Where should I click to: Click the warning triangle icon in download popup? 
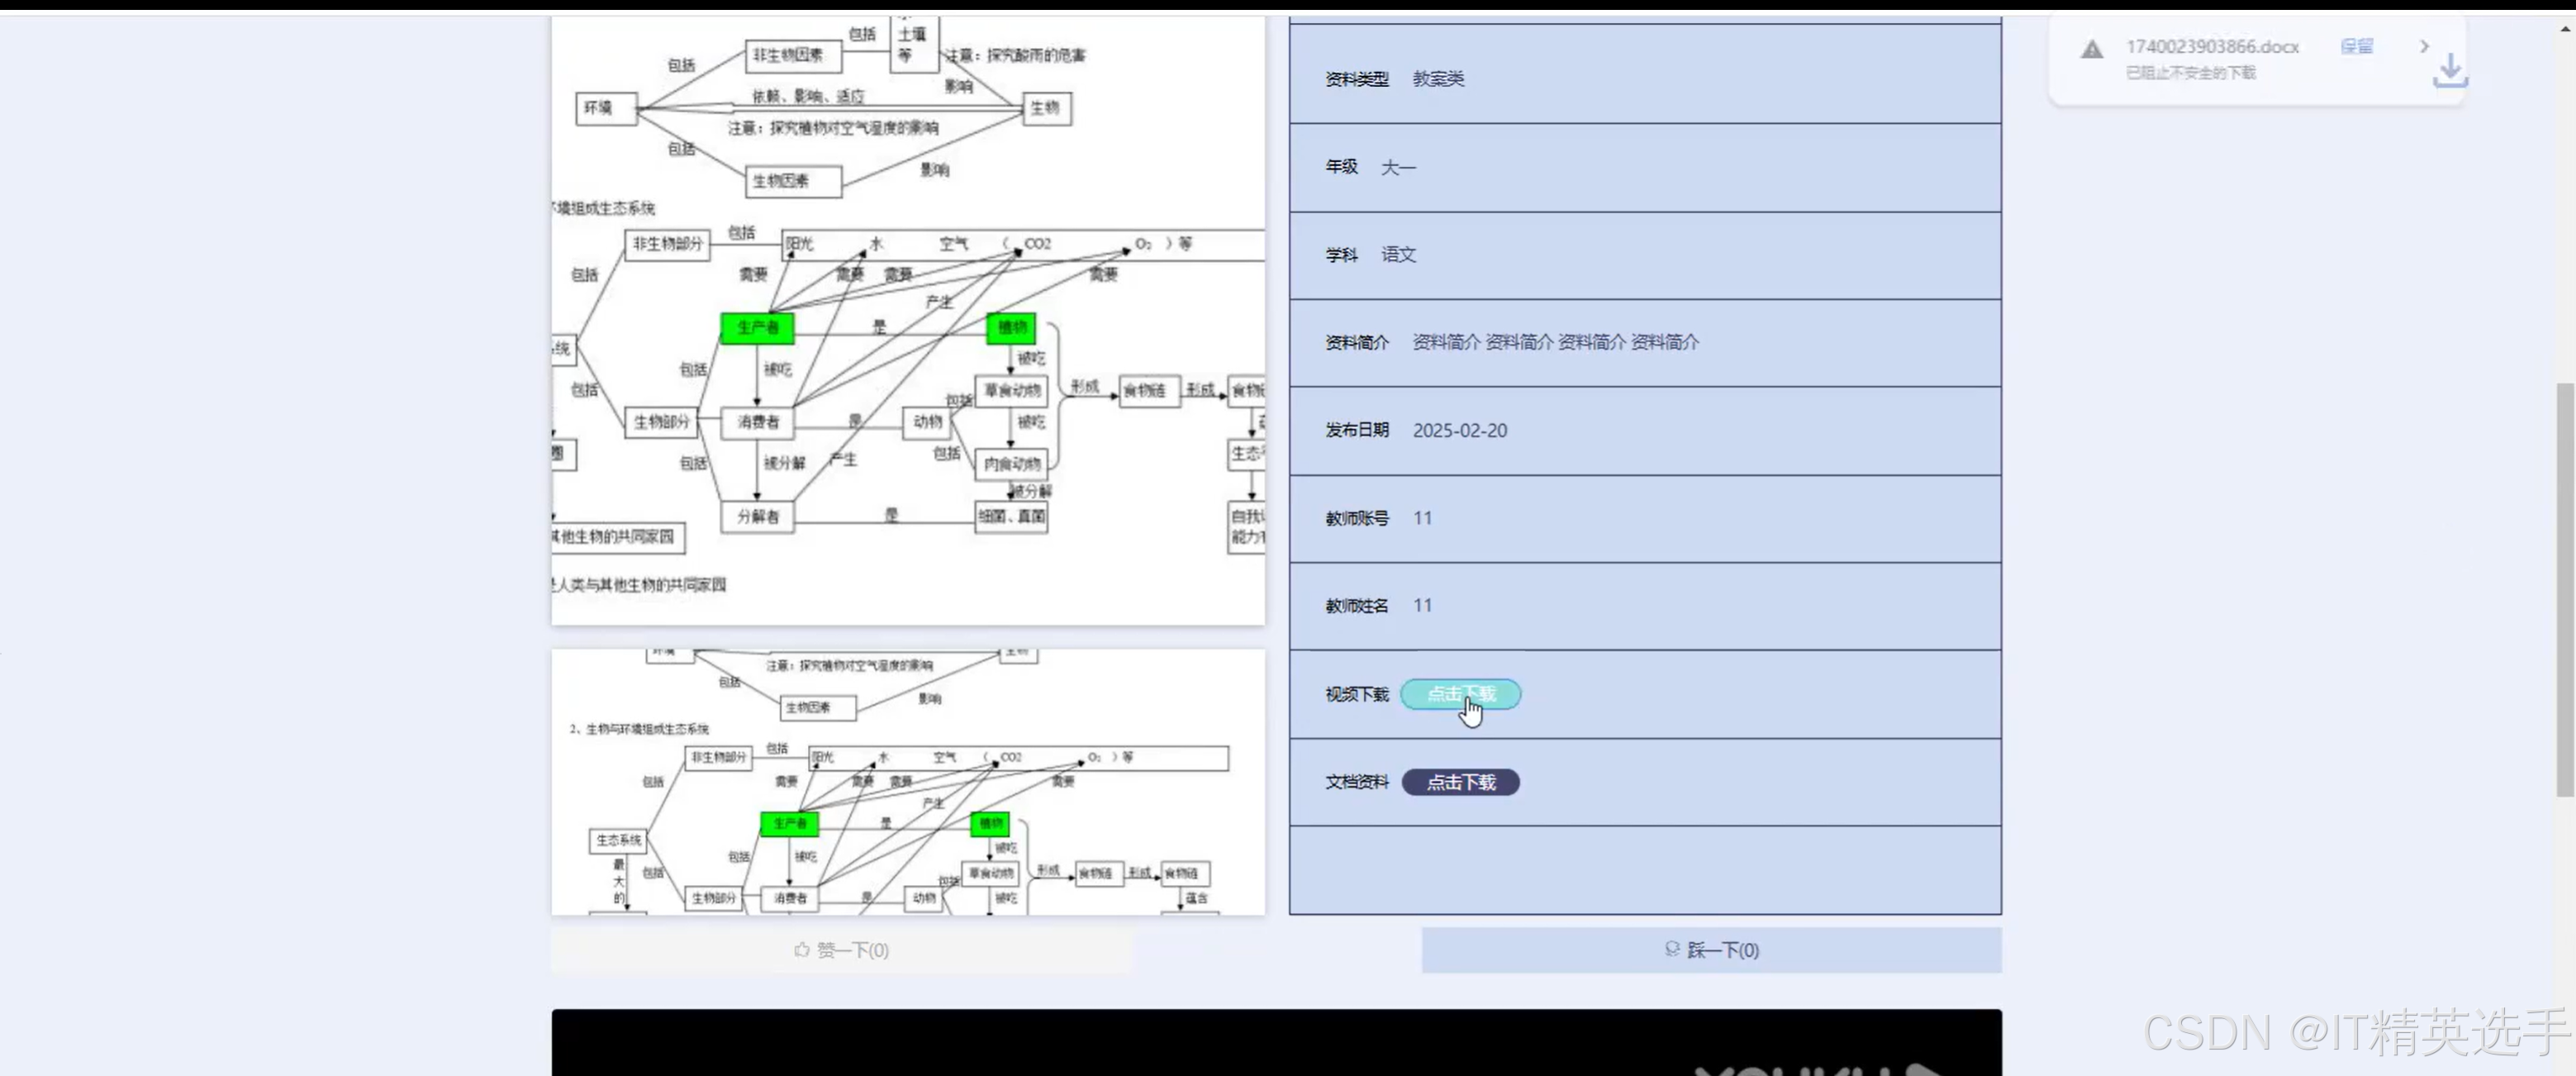click(2091, 49)
